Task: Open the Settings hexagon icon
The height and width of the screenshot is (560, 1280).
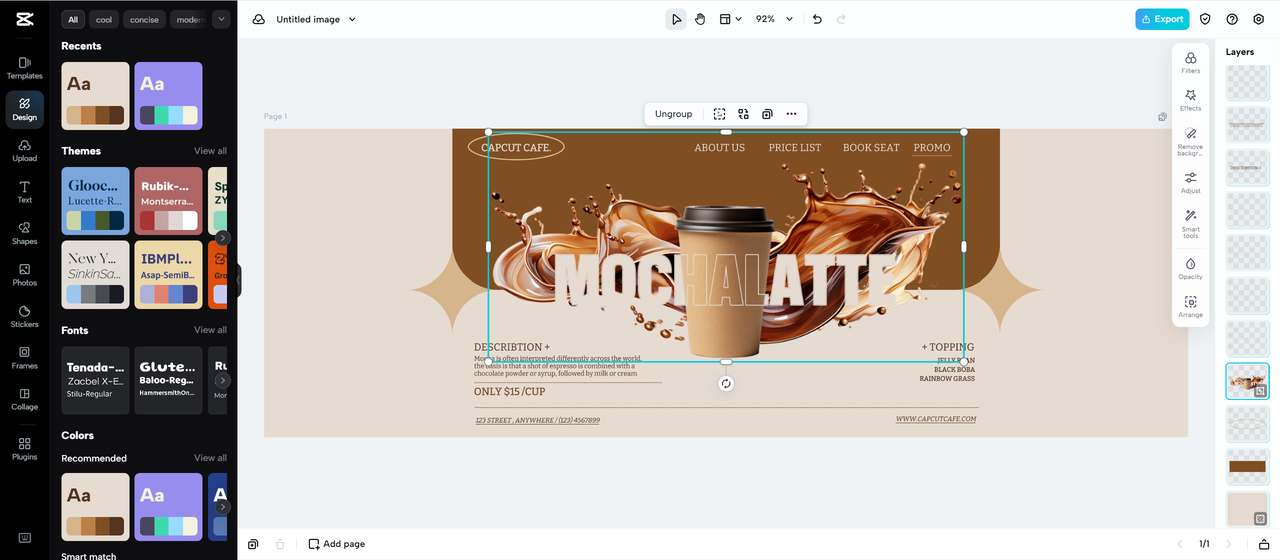Action: 1259,19
